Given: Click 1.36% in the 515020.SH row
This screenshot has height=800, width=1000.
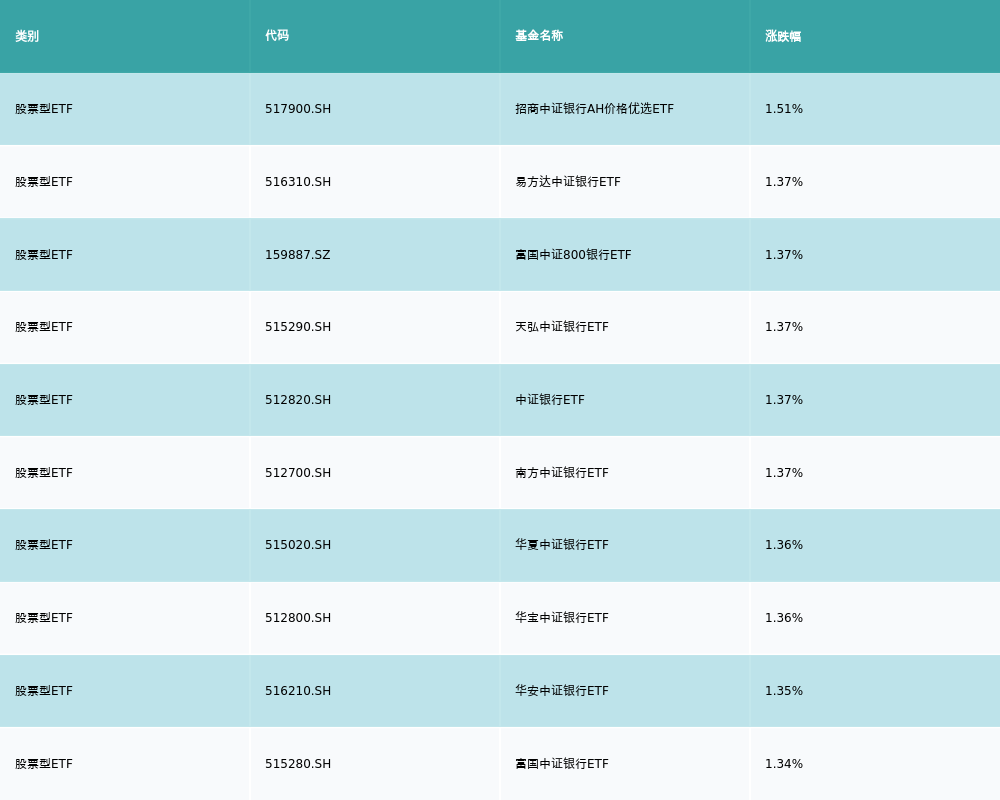Looking at the screenshot, I should [784, 545].
